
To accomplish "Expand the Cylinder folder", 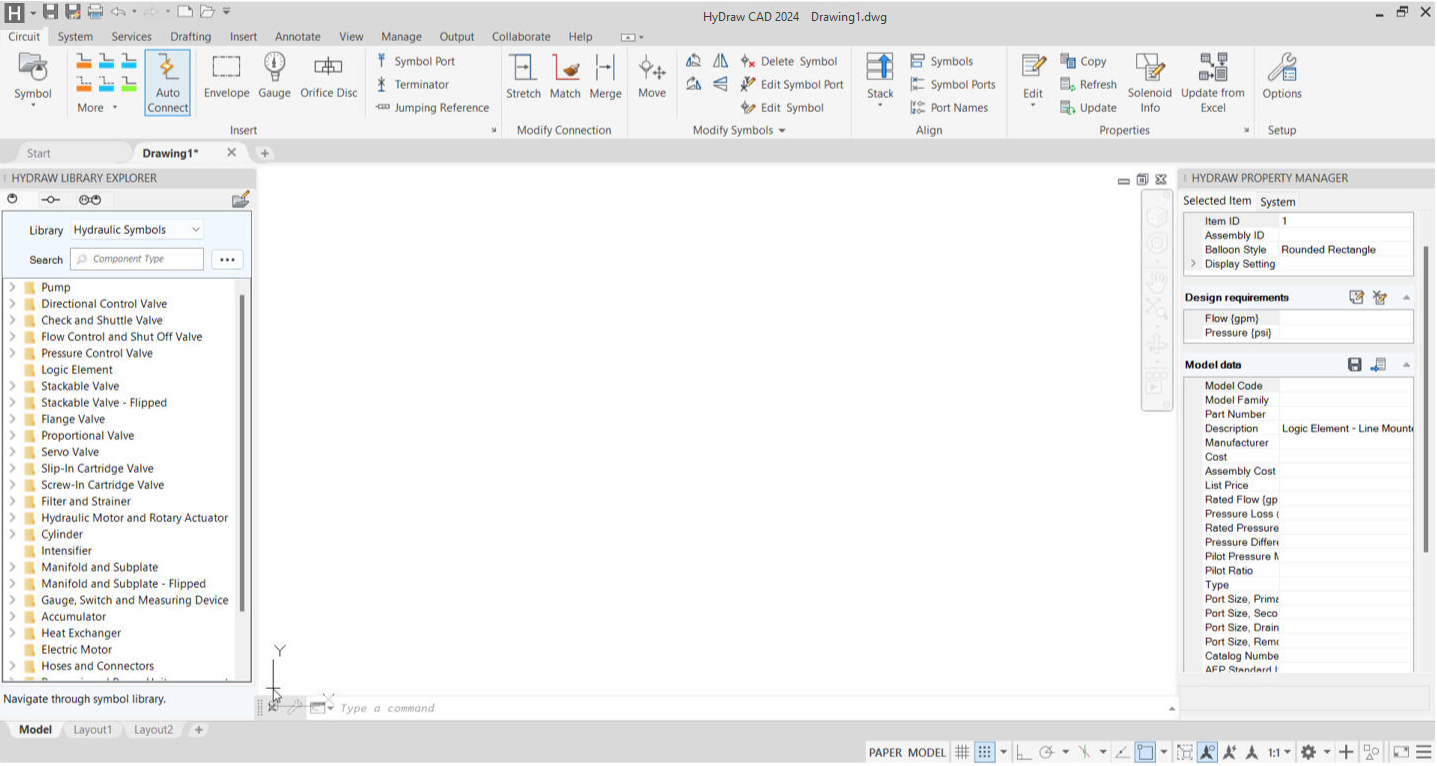I will click(x=12, y=535).
